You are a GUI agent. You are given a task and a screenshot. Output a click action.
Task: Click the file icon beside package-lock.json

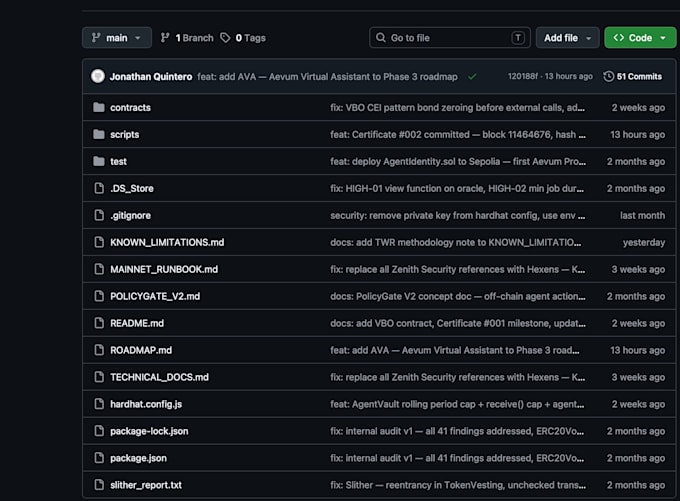[x=99, y=431]
